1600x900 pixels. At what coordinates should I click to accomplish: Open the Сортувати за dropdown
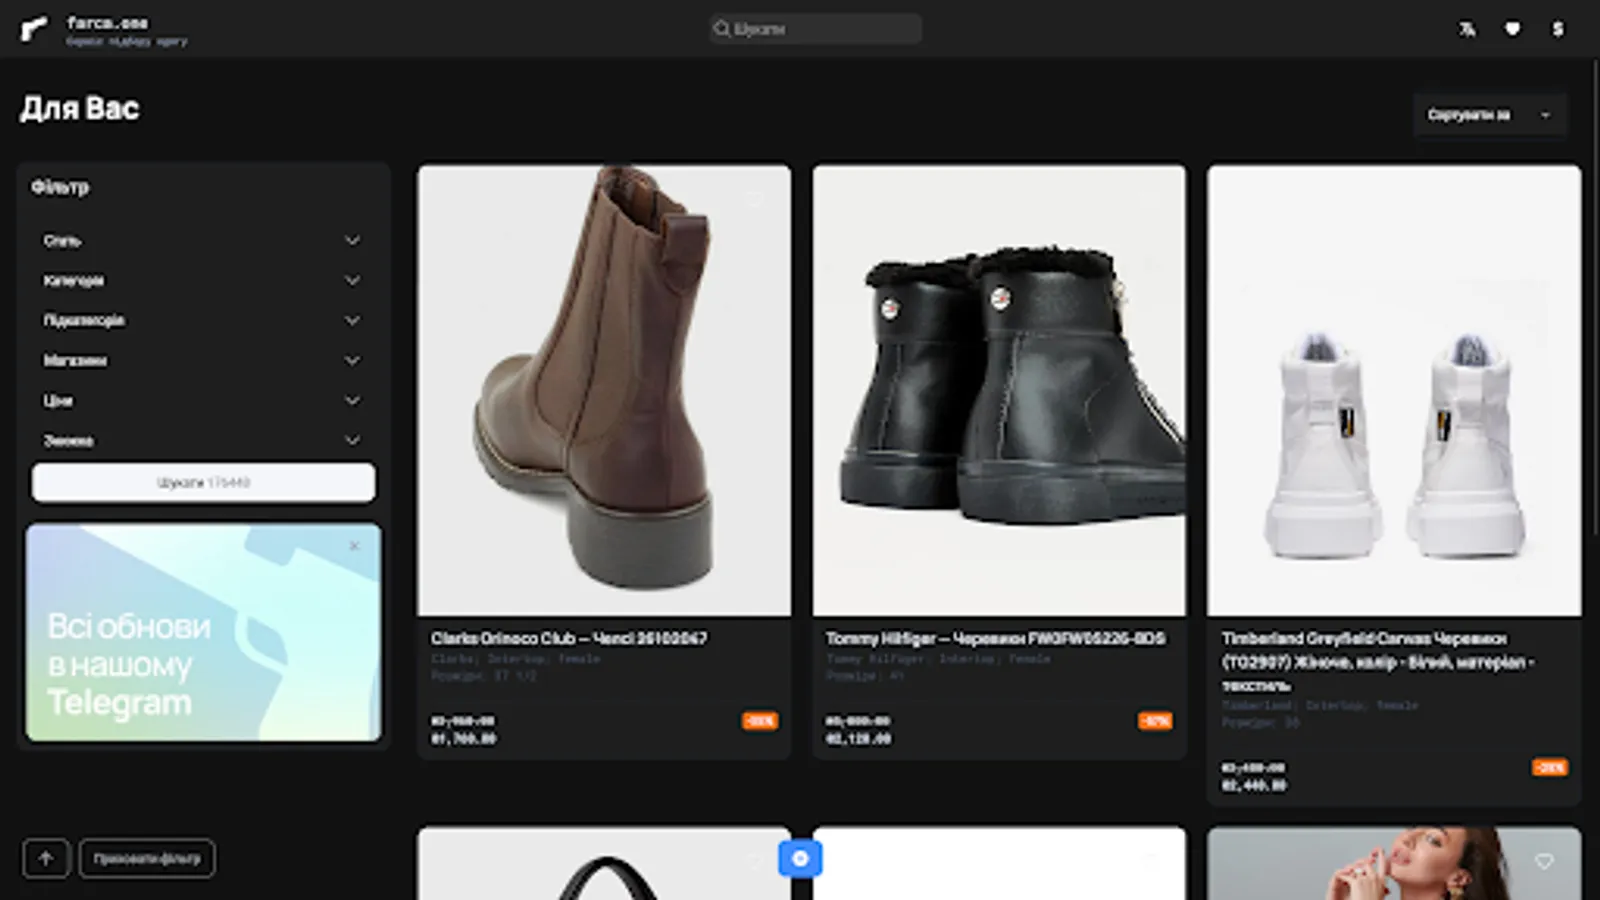(x=1489, y=115)
